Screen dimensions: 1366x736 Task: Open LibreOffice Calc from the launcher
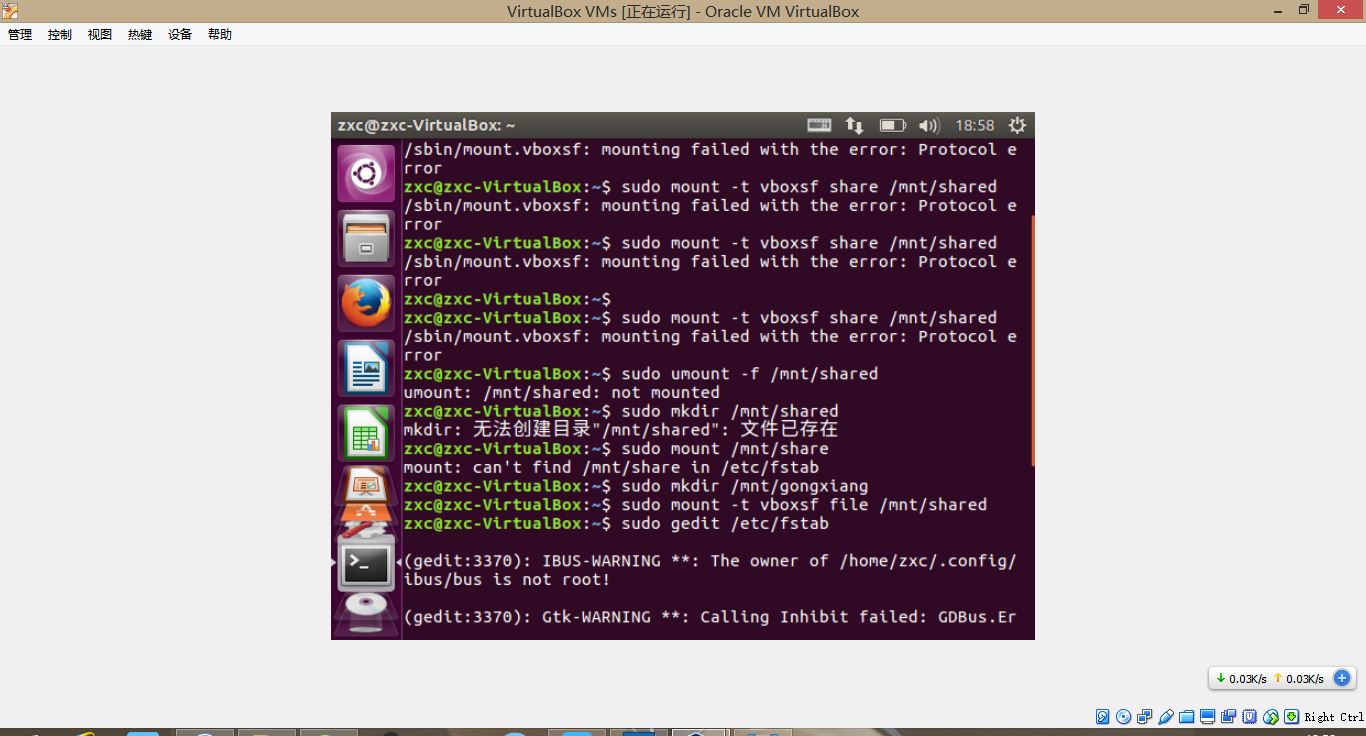coord(366,433)
